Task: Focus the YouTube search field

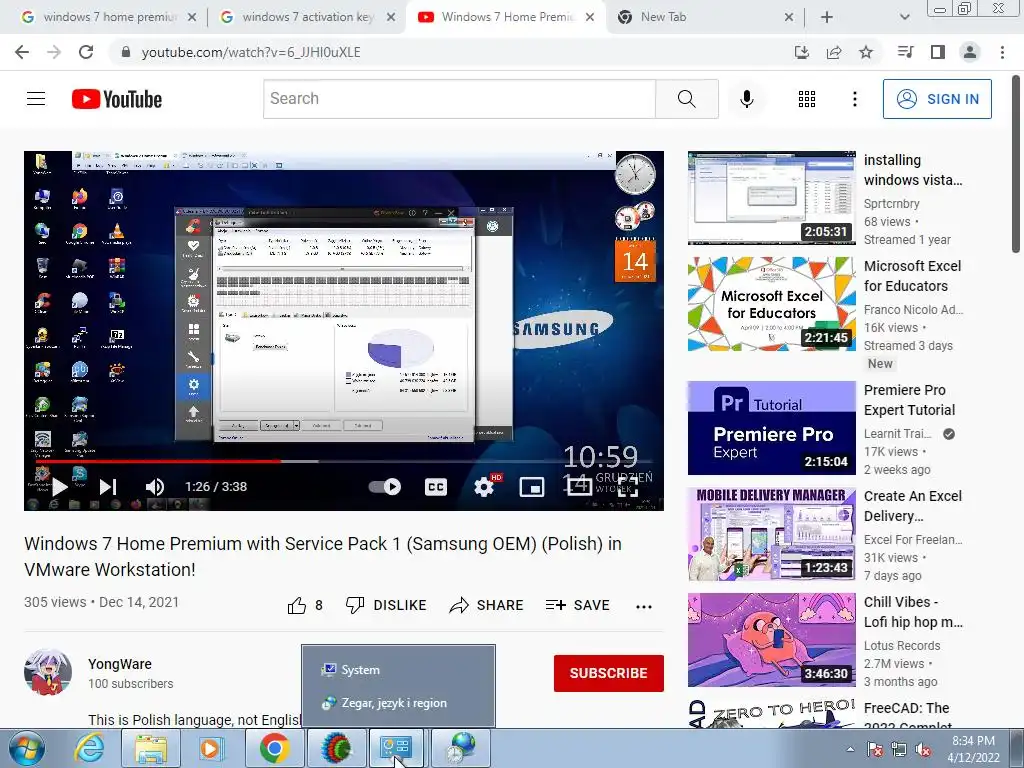Action: 460,99
